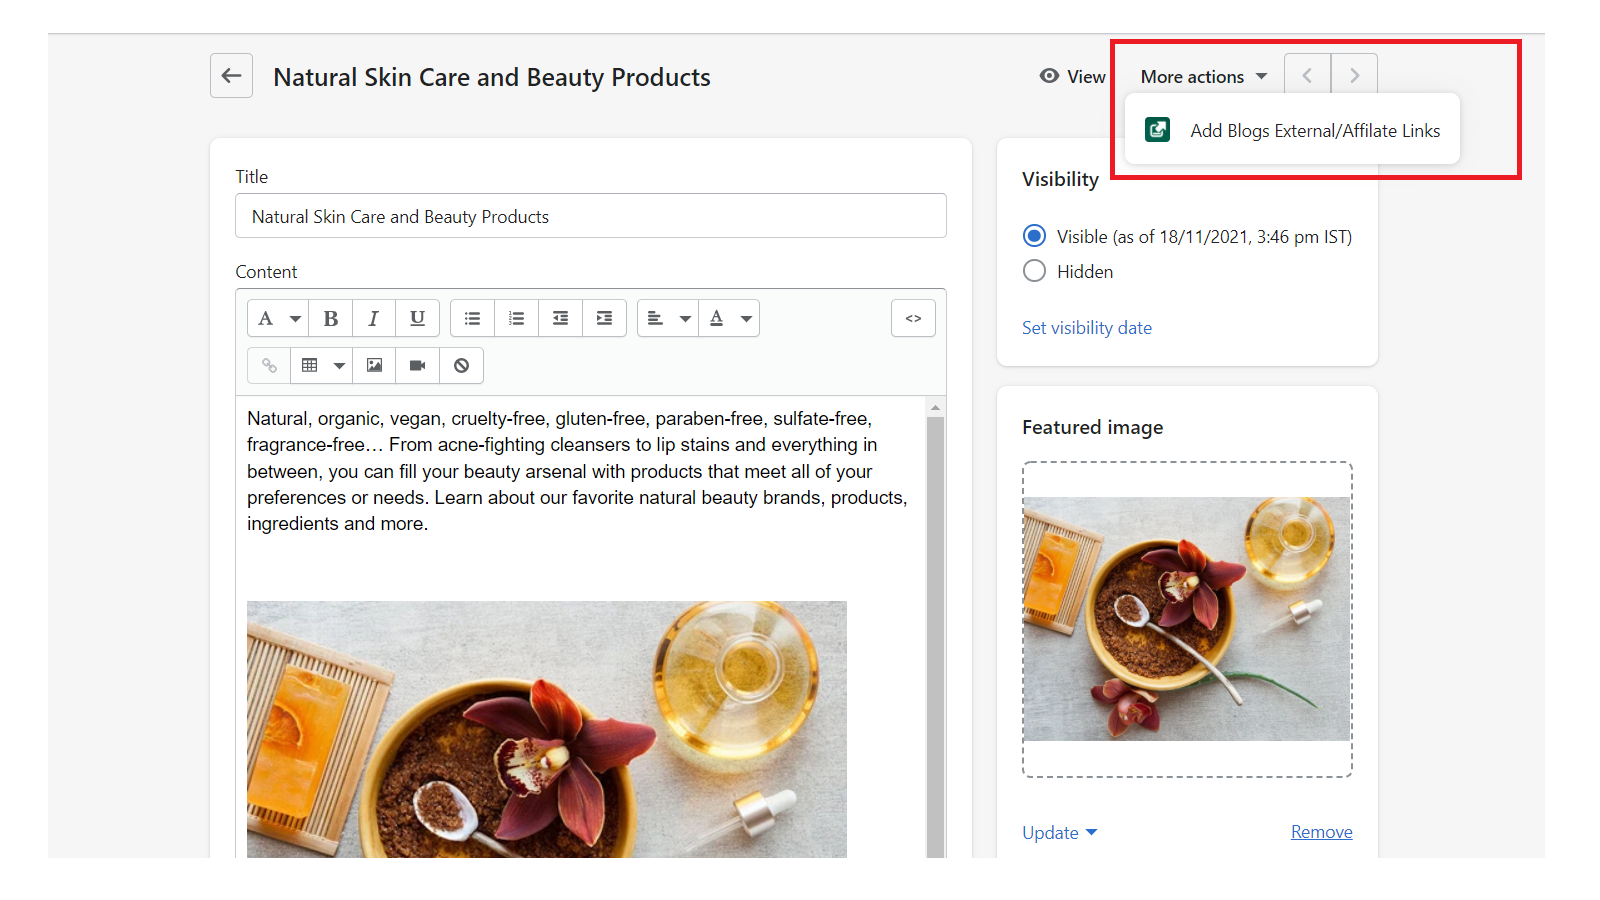Set the post visibility to Hidden
The height and width of the screenshot is (900, 1600).
pyautogui.click(x=1034, y=270)
